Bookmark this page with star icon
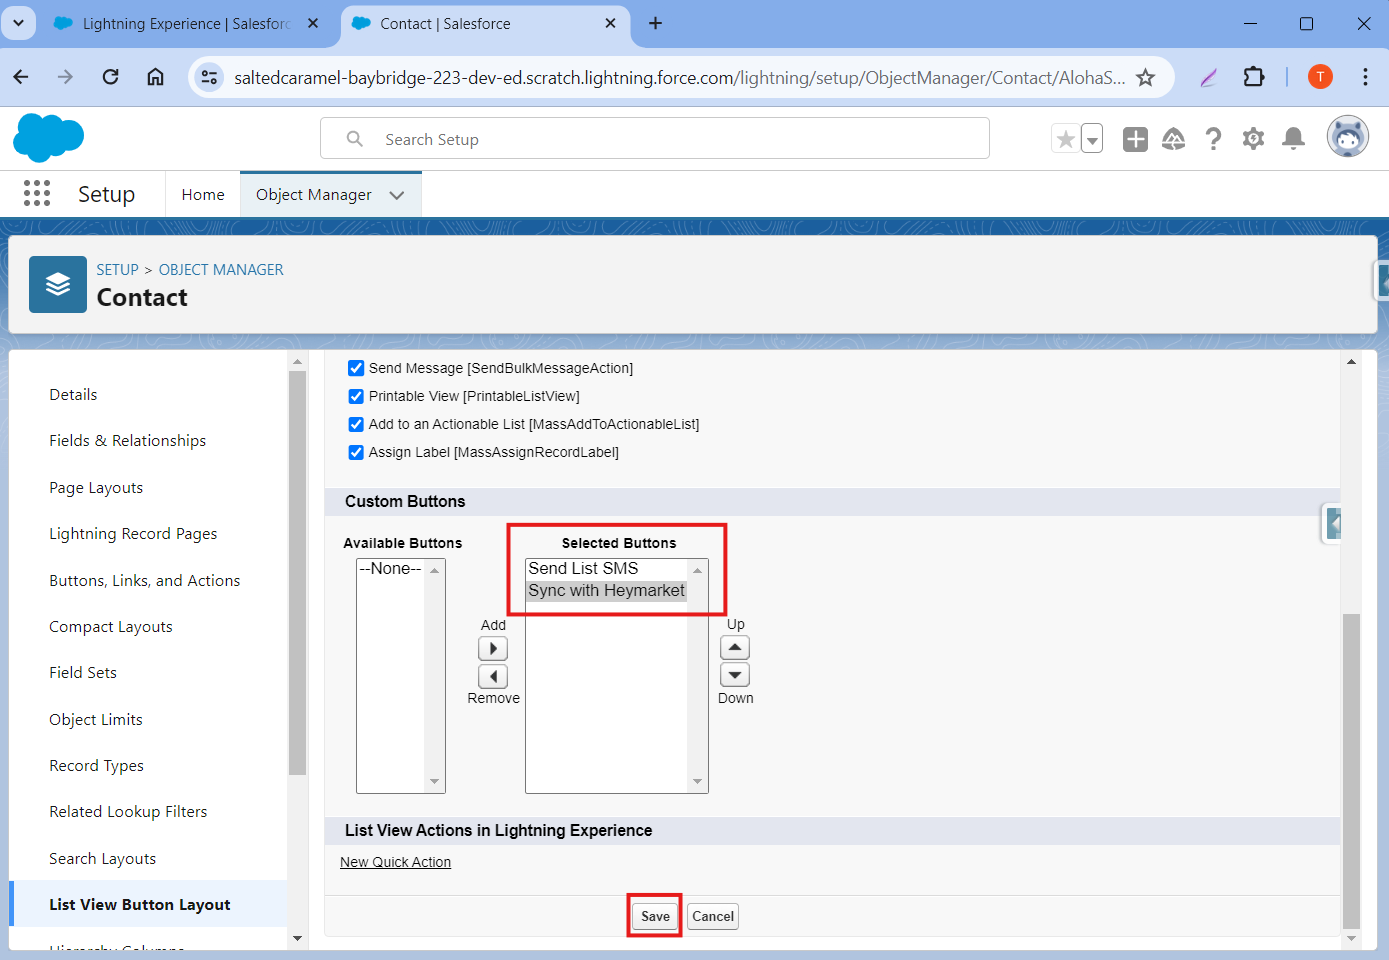This screenshot has width=1389, height=960. [x=1146, y=77]
